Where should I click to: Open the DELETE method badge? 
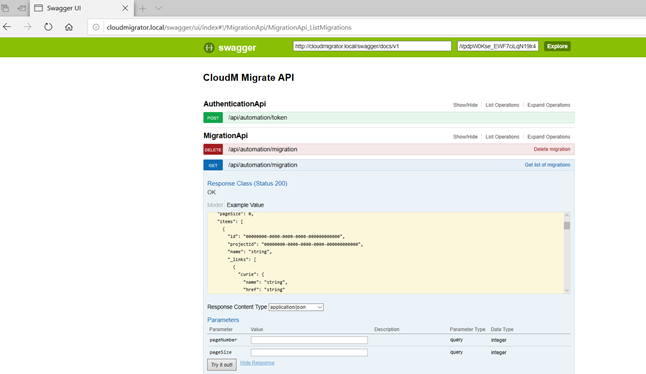[x=213, y=150]
